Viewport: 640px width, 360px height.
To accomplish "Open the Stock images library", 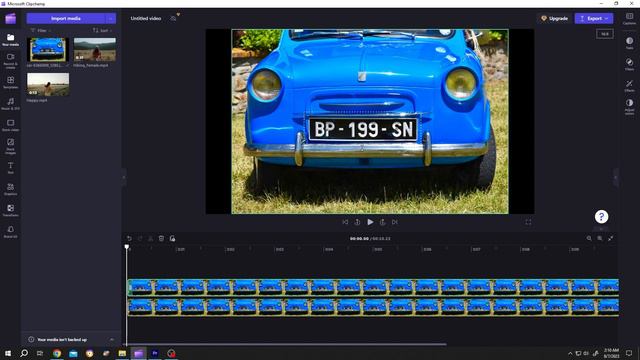I will click(x=11, y=146).
